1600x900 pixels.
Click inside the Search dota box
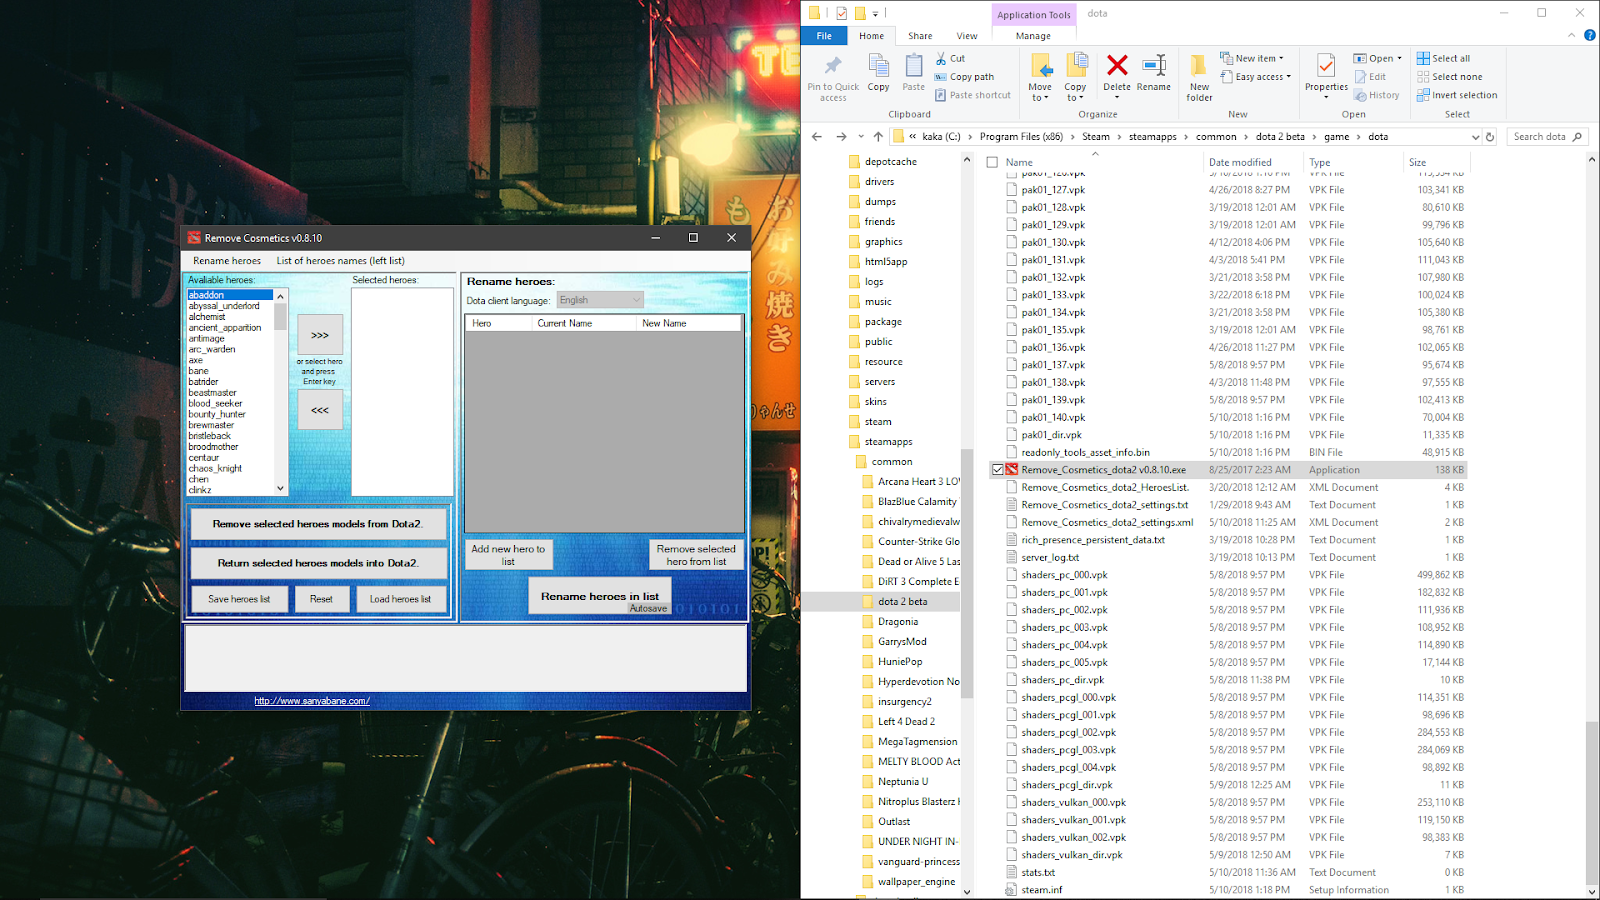(x=1540, y=136)
